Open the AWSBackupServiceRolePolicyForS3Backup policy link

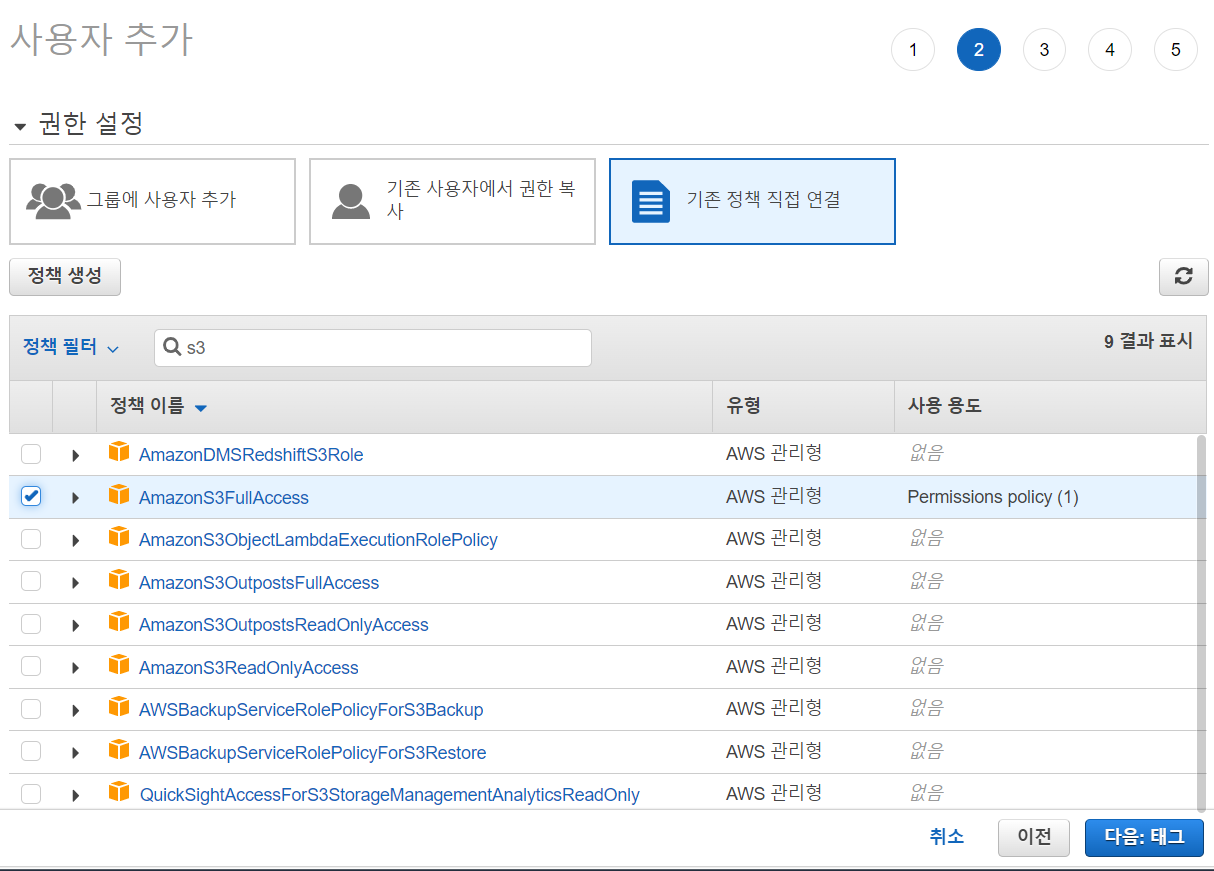[x=311, y=710]
